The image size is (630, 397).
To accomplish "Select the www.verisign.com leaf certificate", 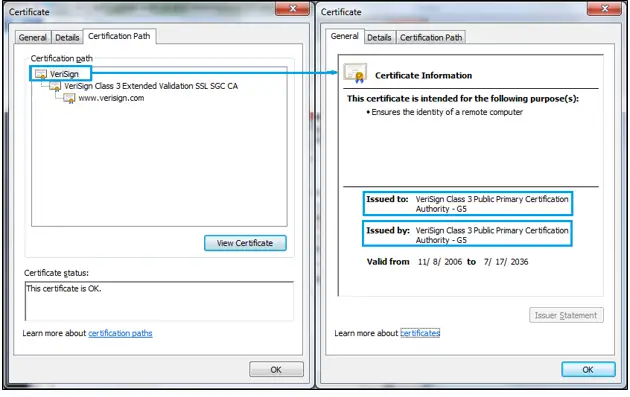I will tap(111, 98).
